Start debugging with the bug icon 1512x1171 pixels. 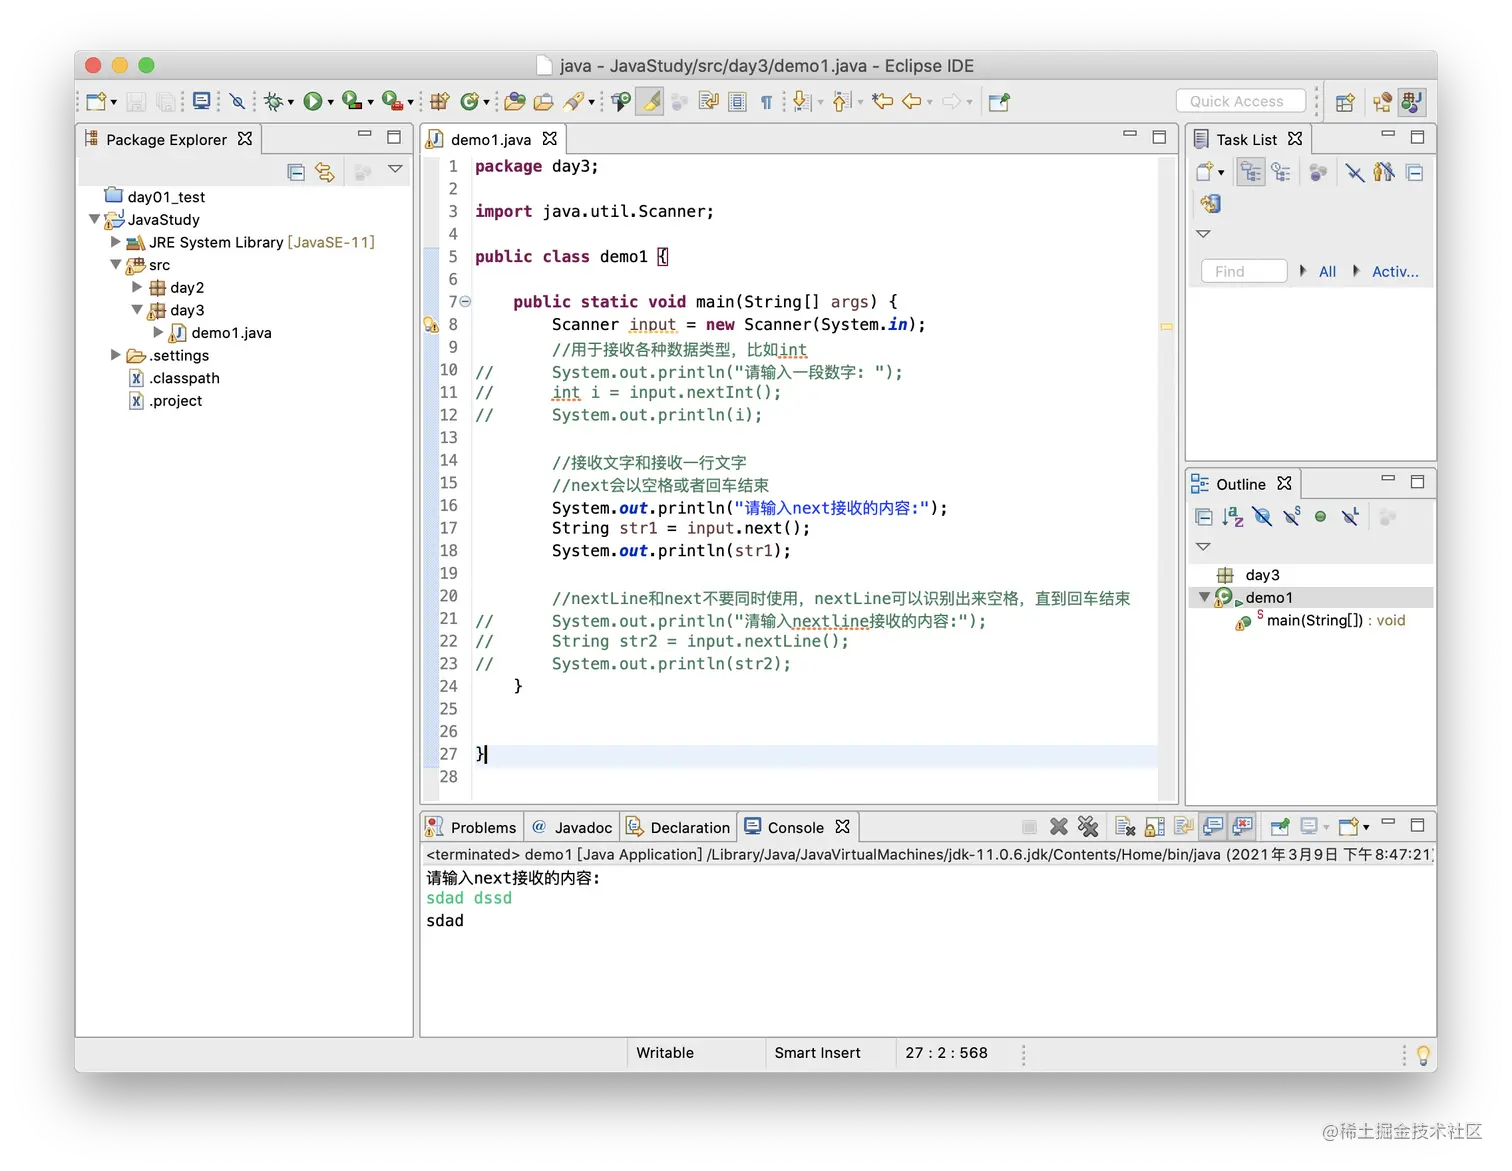[272, 101]
